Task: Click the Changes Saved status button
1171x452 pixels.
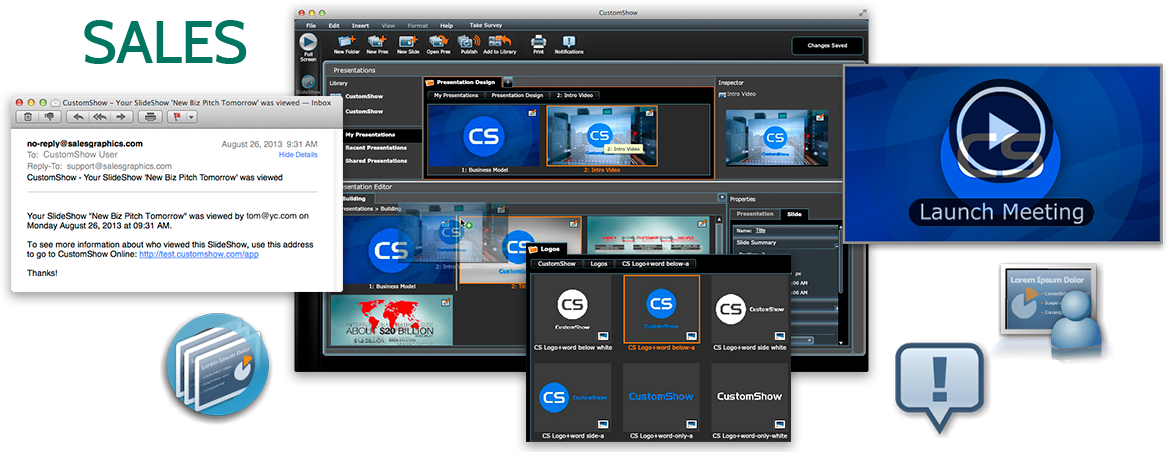Action: [827, 46]
